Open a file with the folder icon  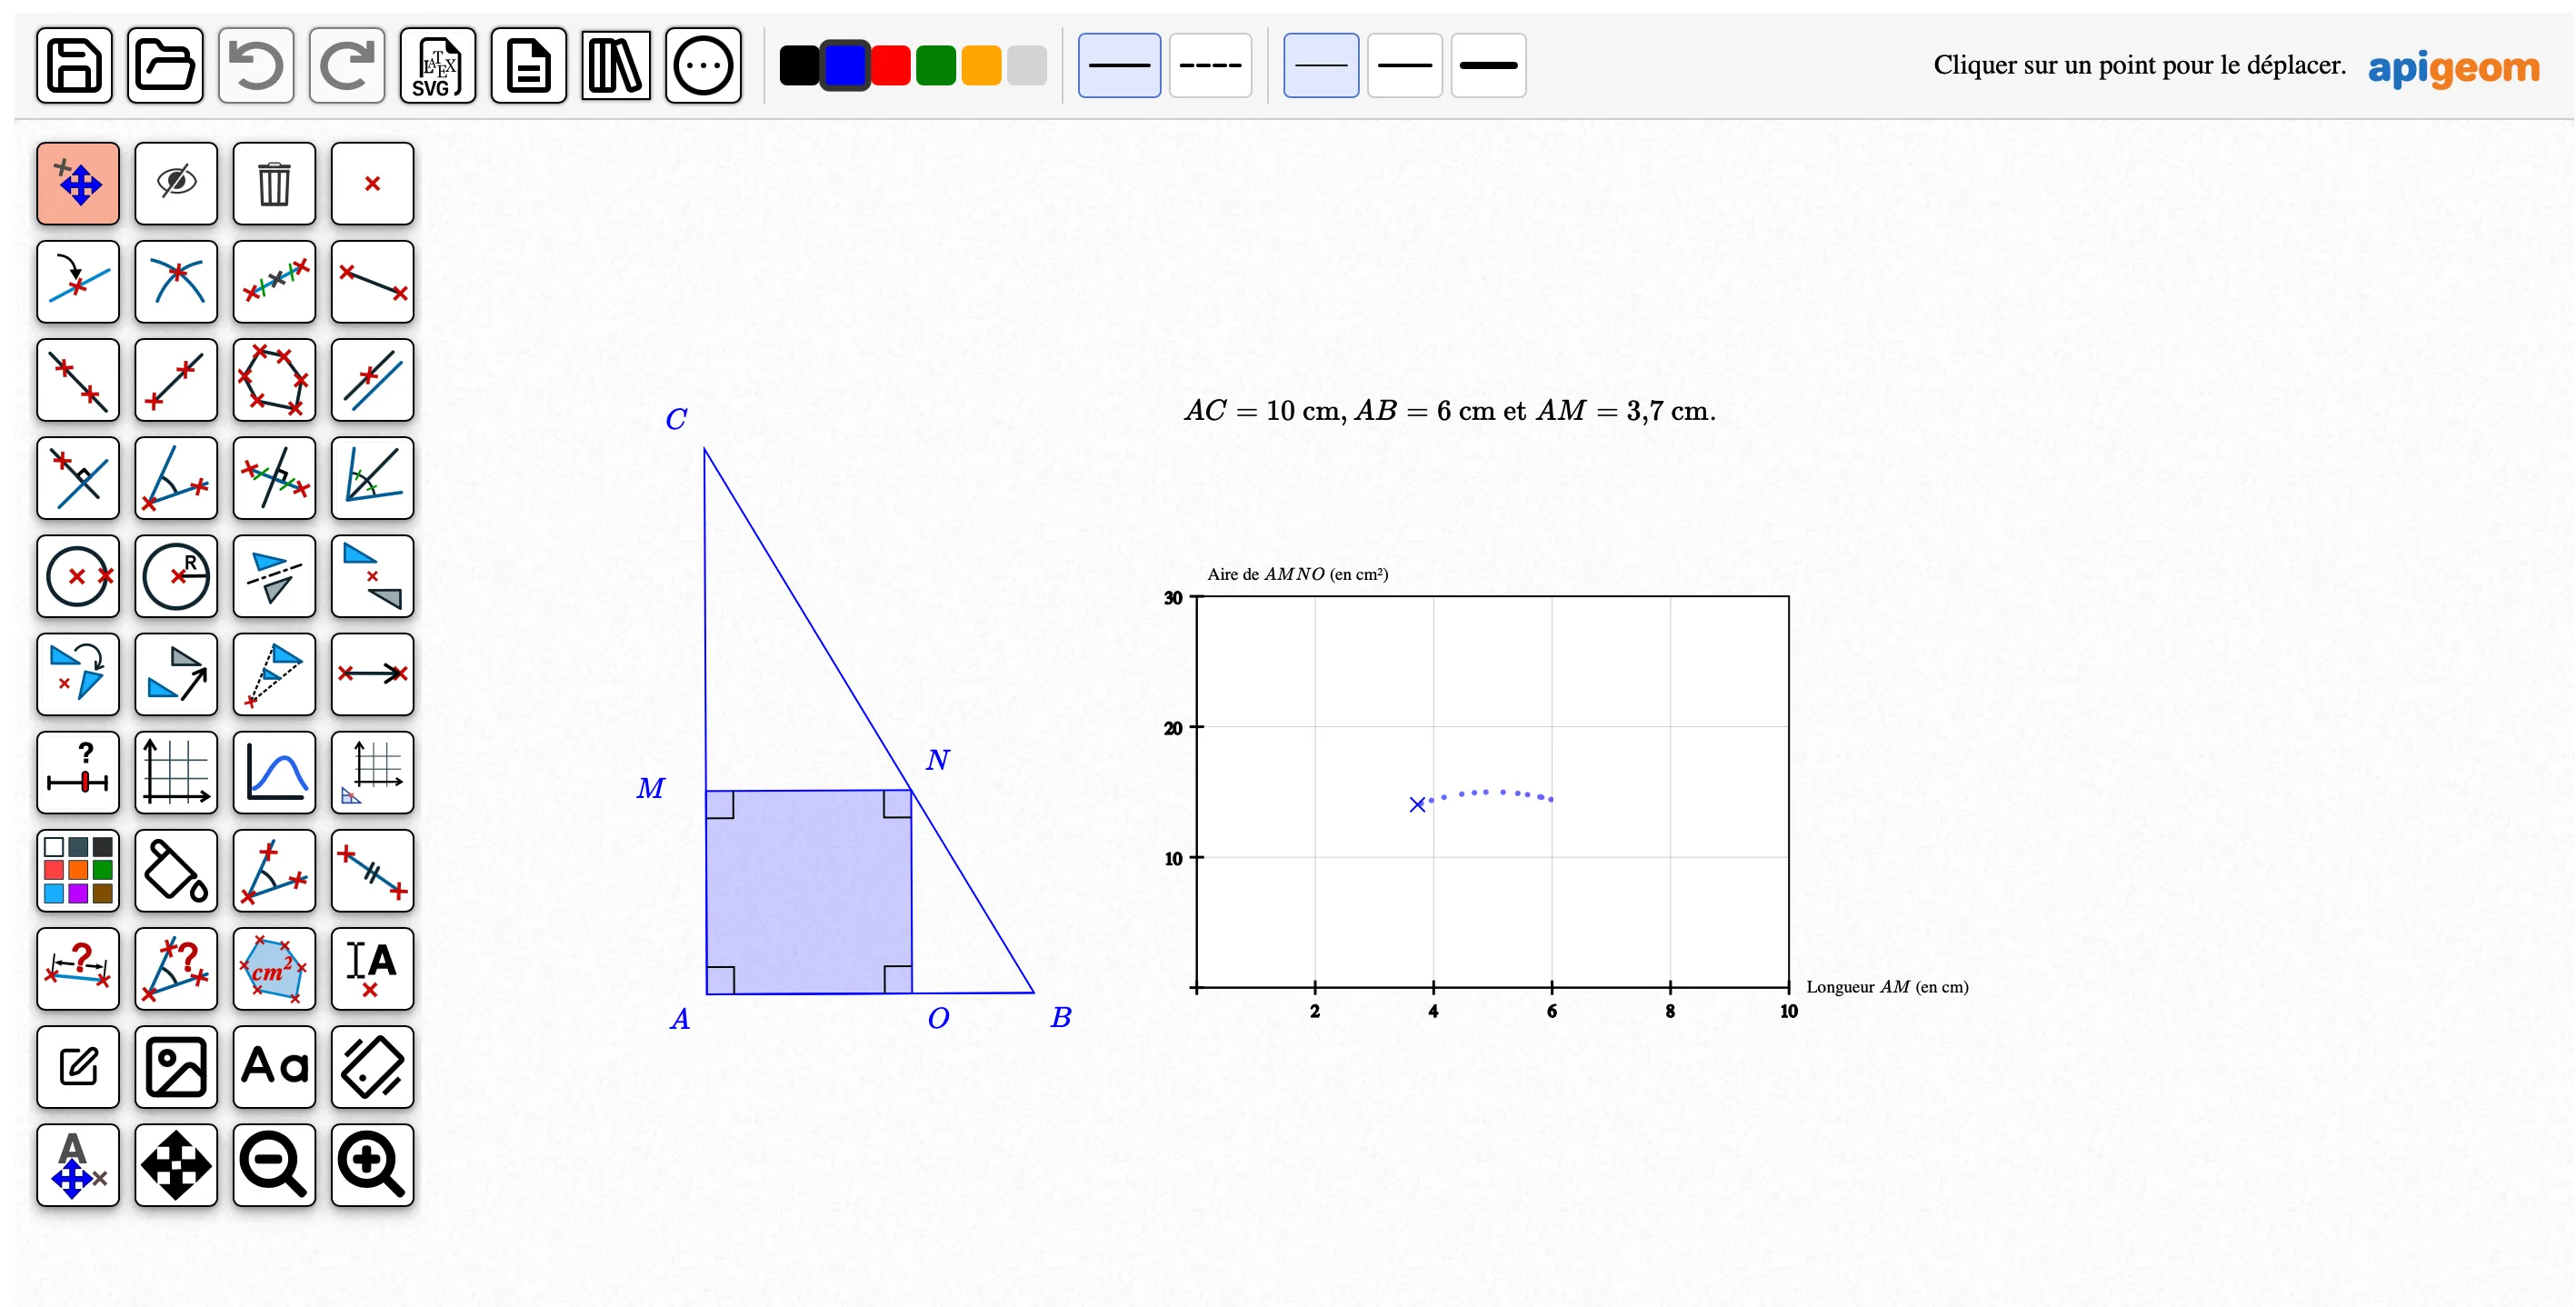(165, 66)
